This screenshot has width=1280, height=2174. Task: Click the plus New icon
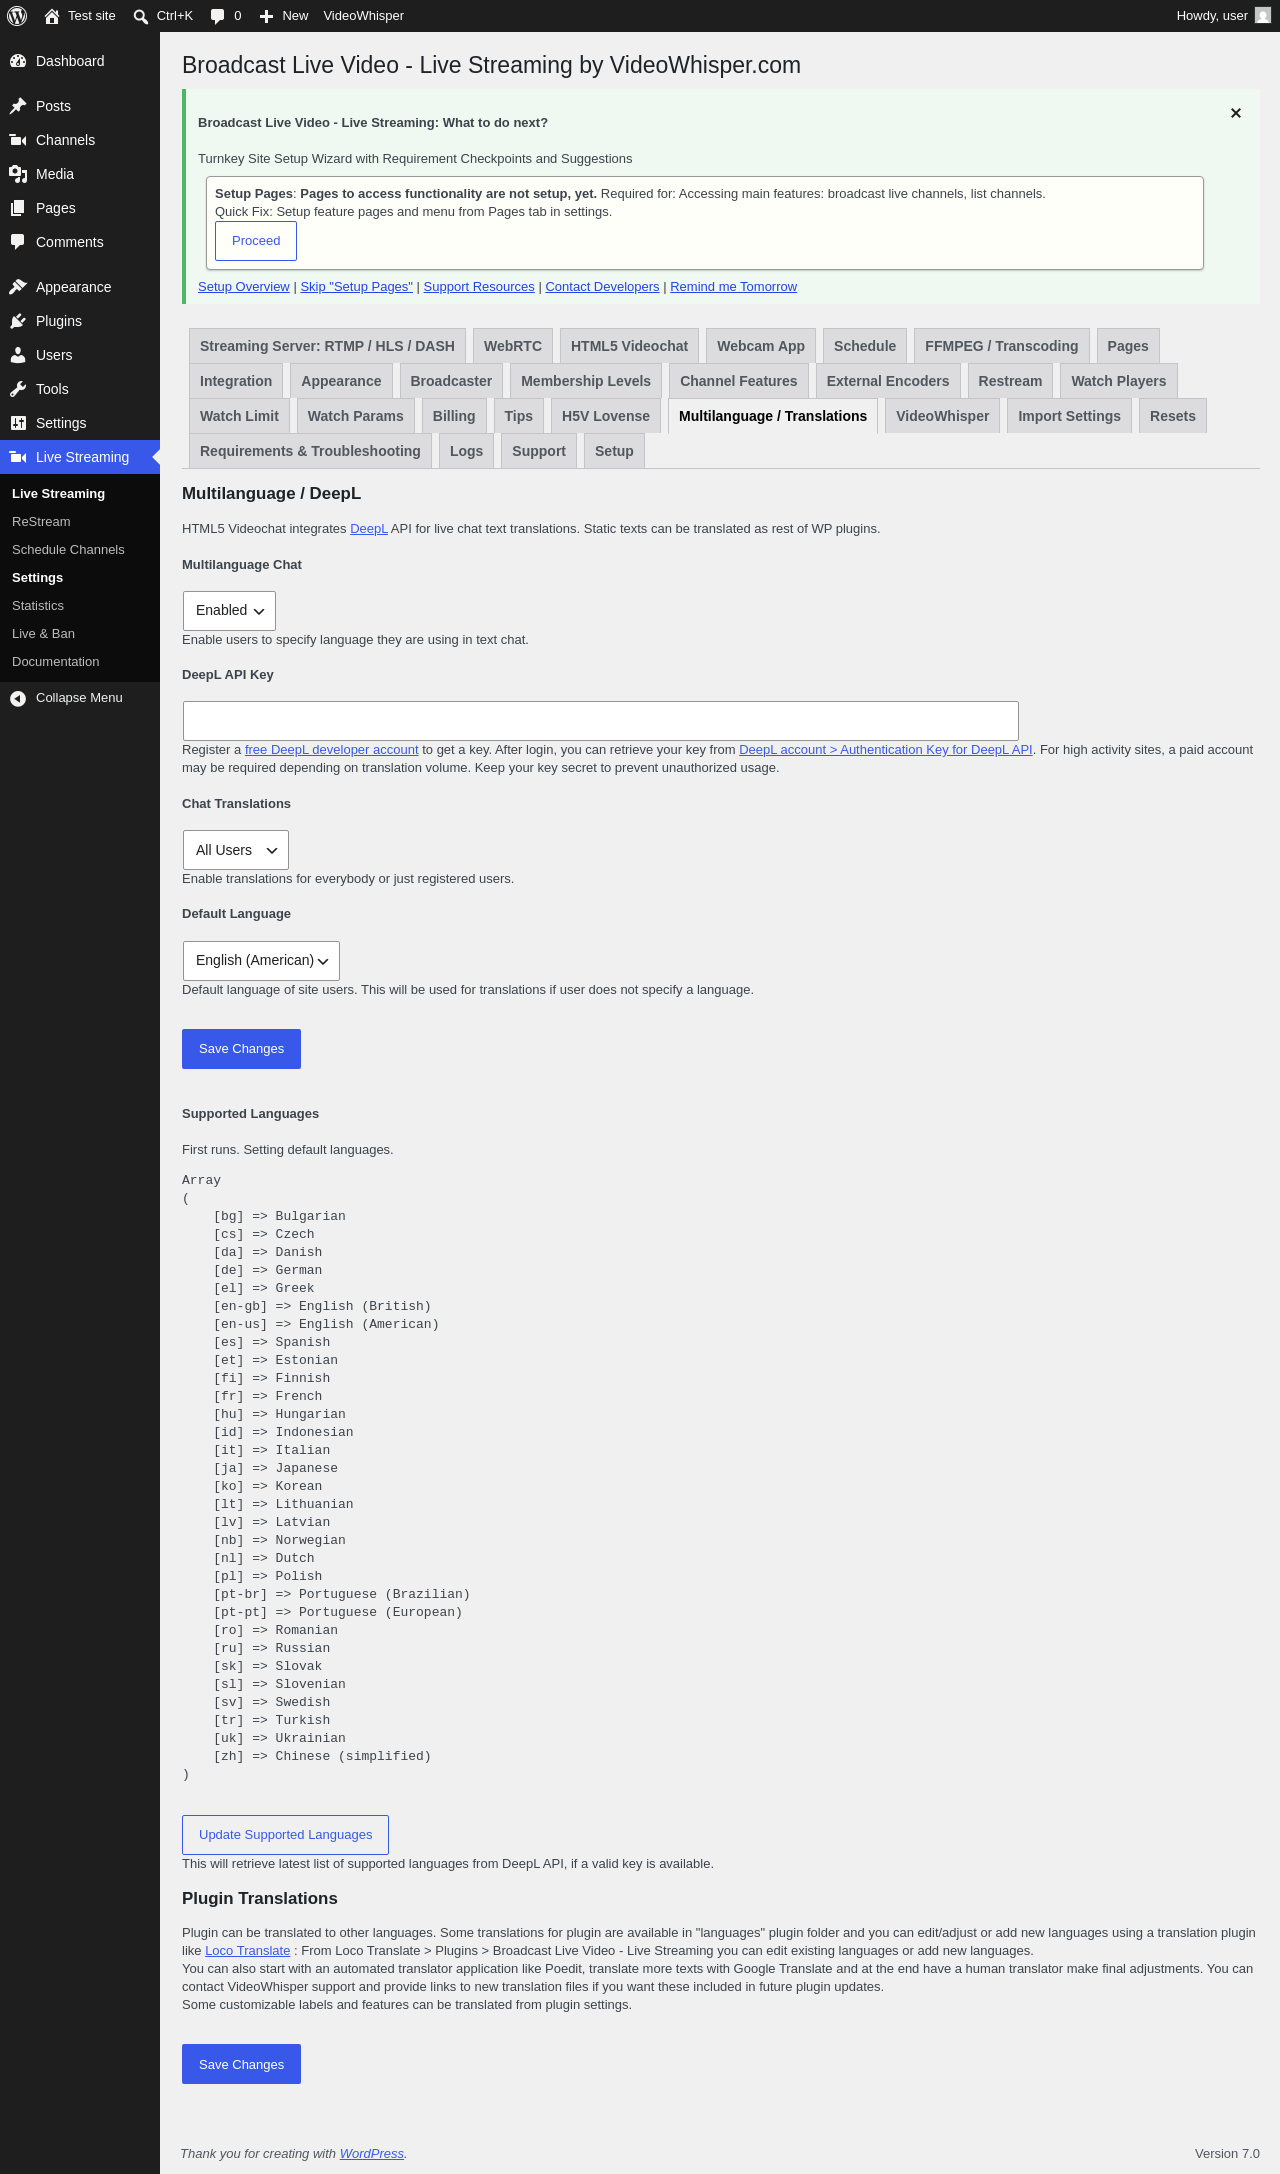pos(266,16)
